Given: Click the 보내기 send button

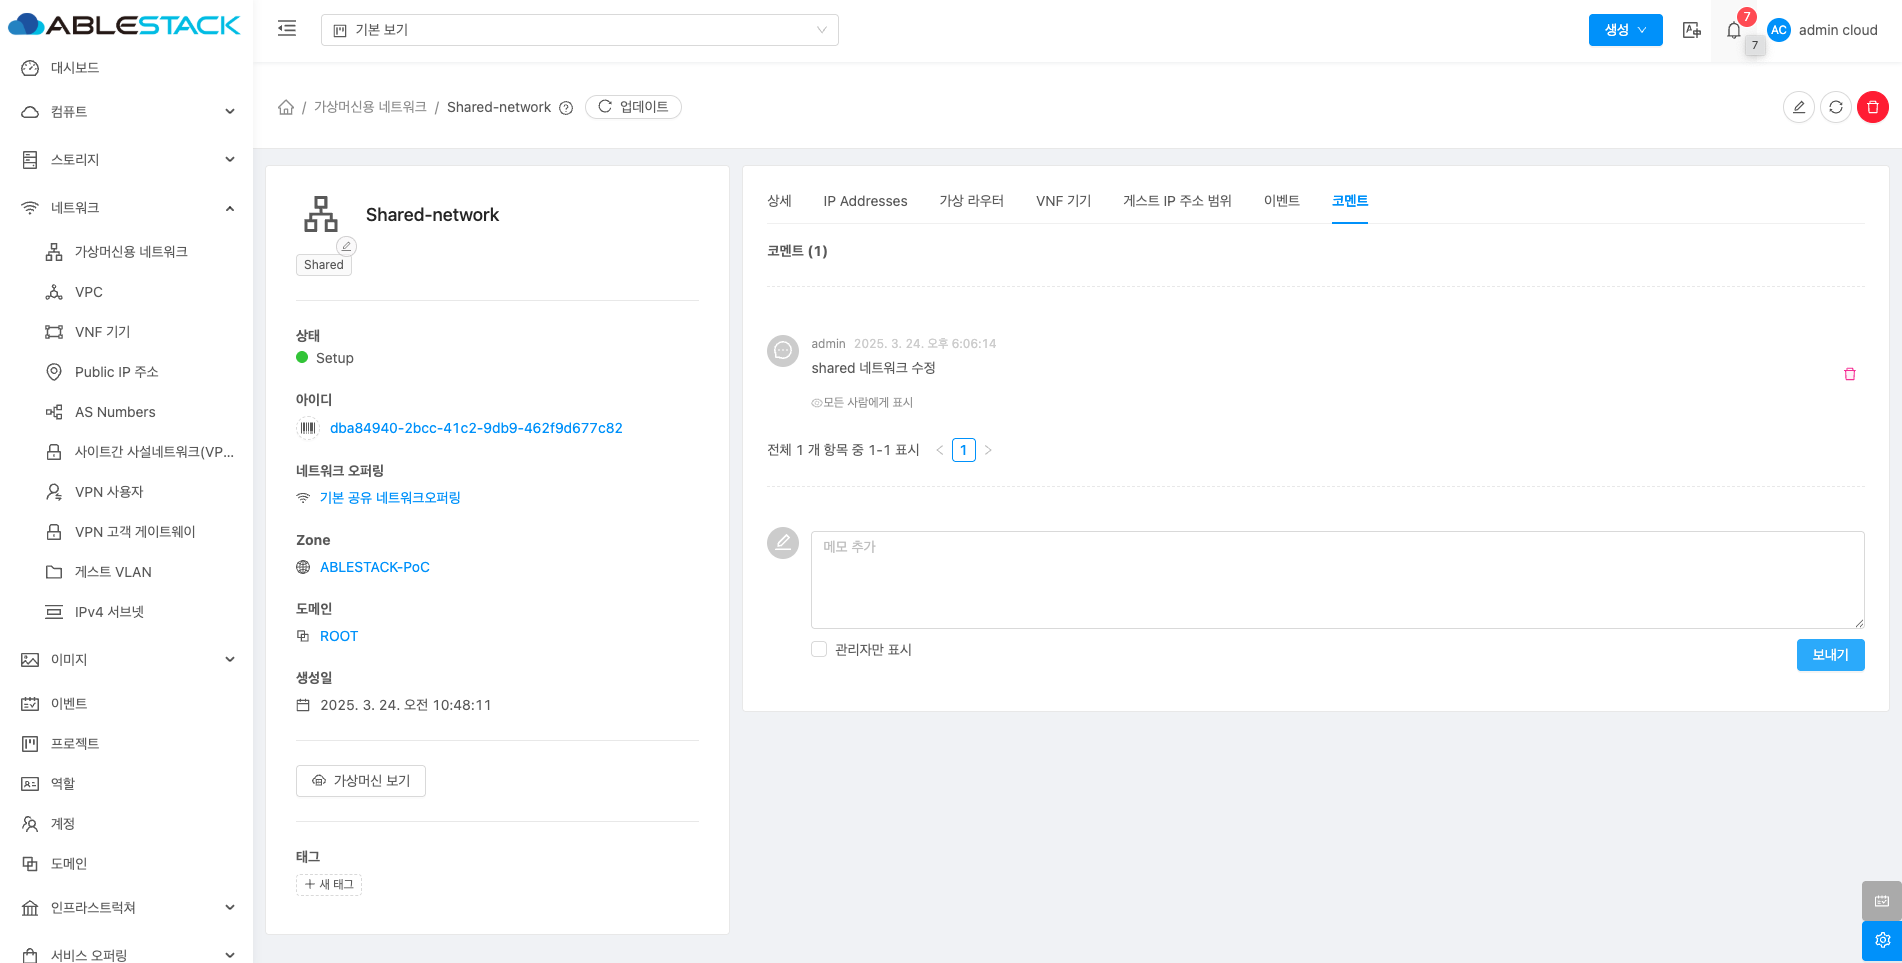Looking at the screenshot, I should [1830, 655].
